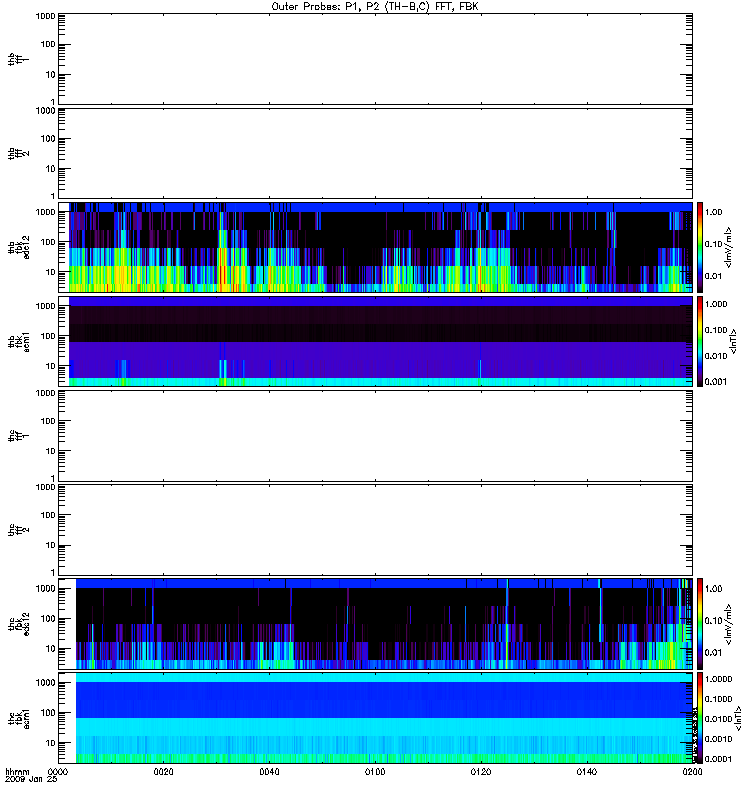
Task: Click the '<|mV/m|>' unit label beside thb edc12 color bar
Action: pyautogui.click(x=729, y=247)
